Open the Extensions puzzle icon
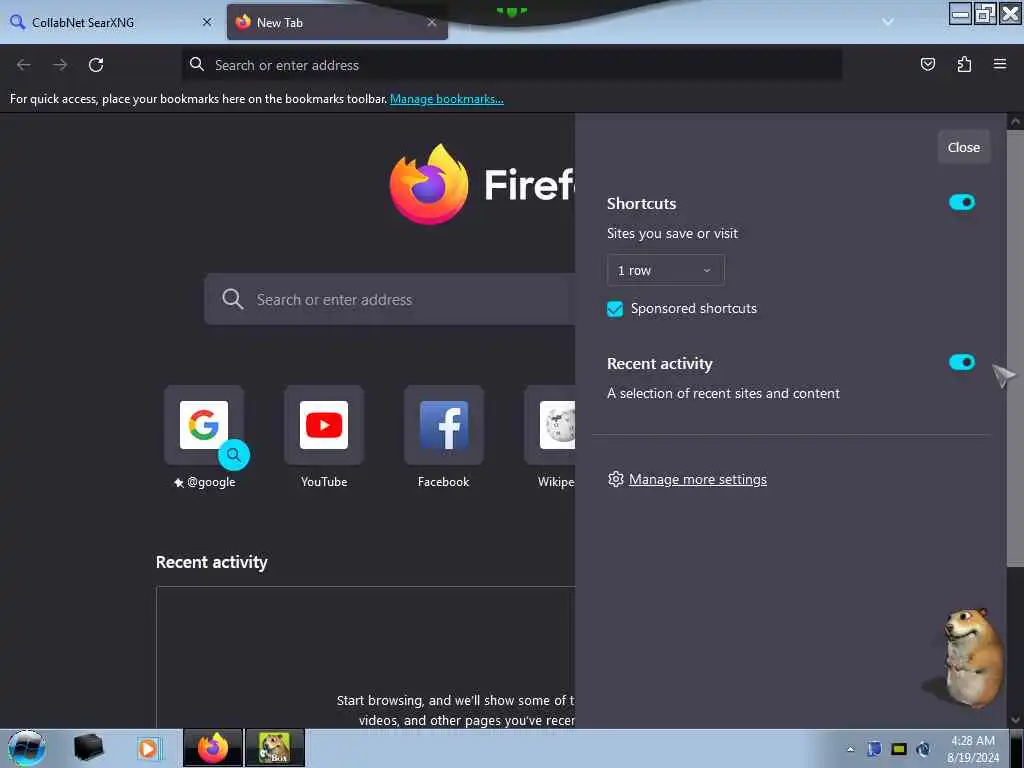Viewport: 1024px width, 768px height. coord(964,64)
